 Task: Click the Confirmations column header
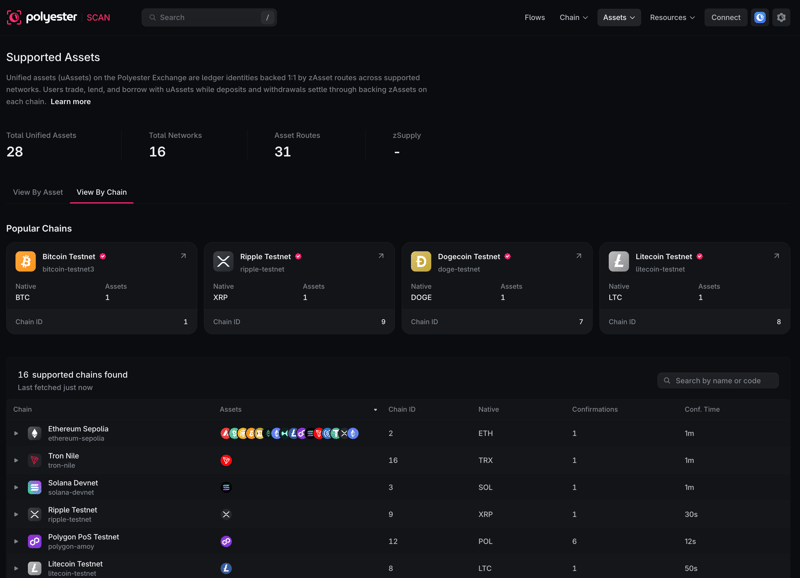(595, 410)
